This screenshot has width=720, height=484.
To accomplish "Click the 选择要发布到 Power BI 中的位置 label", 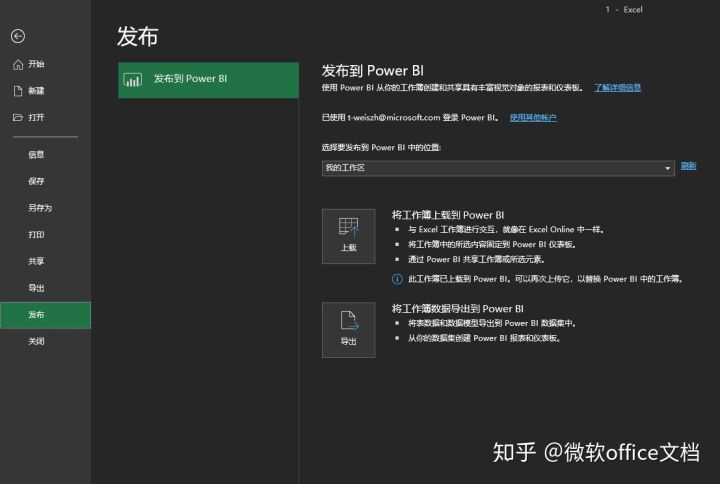I will pyautogui.click(x=381, y=147).
